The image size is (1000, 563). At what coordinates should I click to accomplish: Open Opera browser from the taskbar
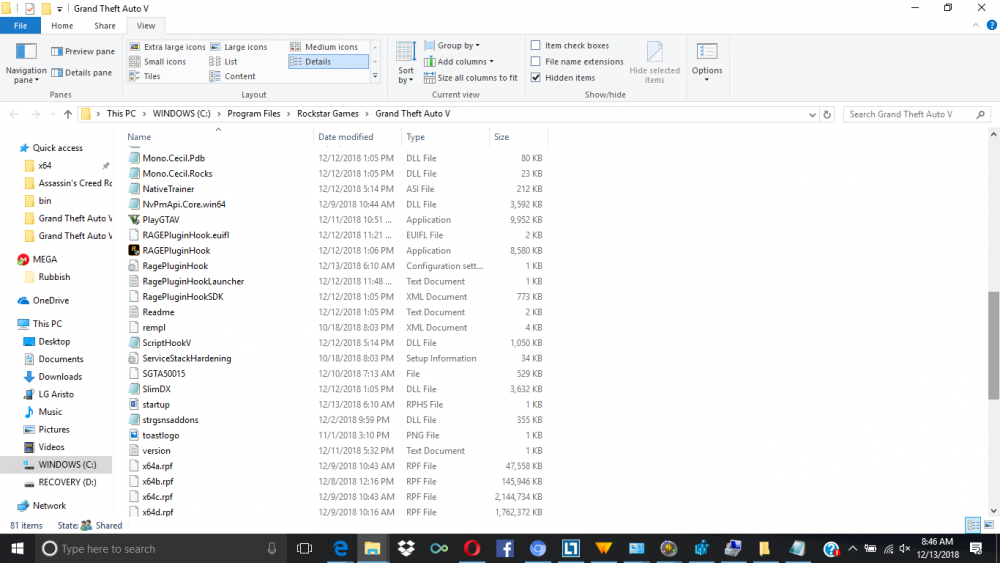(x=471, y=548)
